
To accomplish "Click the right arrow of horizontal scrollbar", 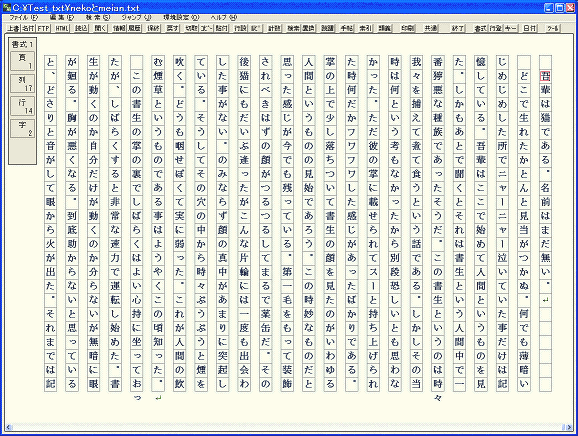I will coord(569,427).
